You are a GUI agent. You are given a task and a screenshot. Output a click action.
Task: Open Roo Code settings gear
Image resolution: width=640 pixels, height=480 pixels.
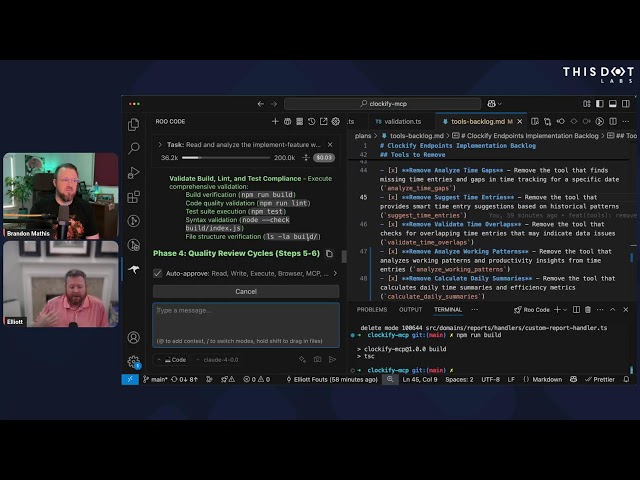tap(336, 122)
